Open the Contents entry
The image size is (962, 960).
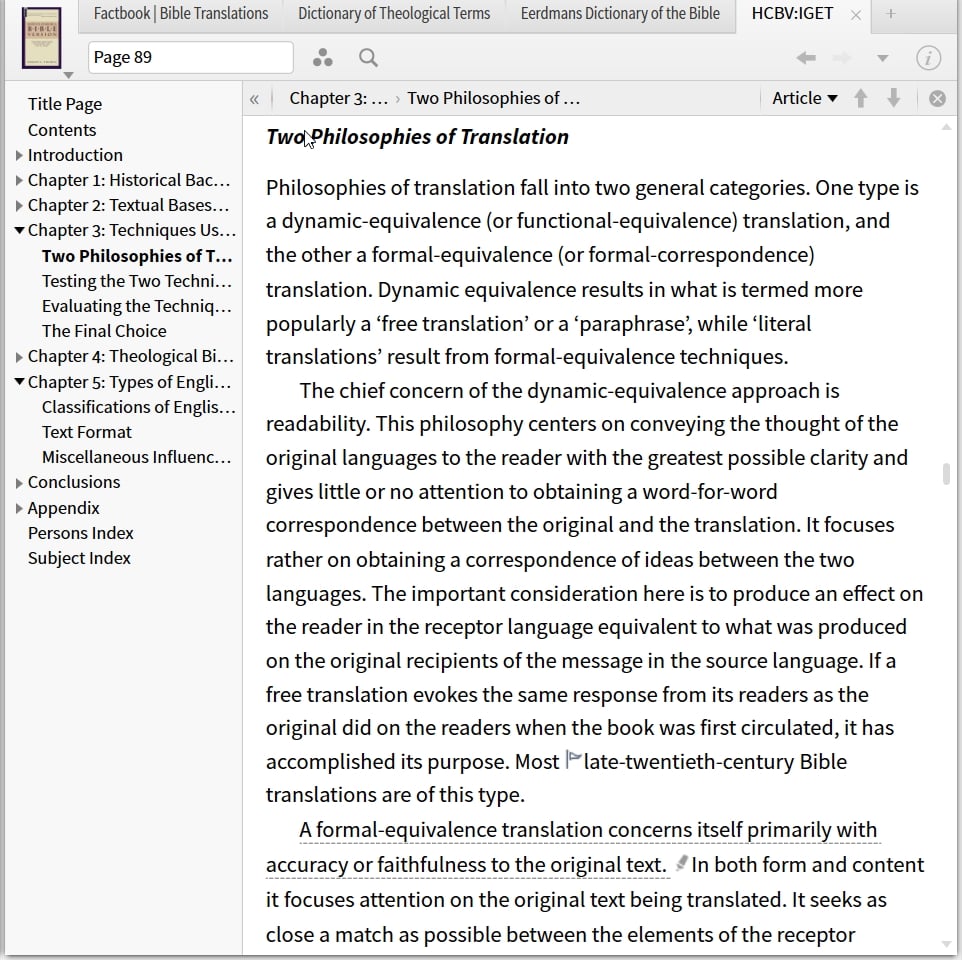62,130
